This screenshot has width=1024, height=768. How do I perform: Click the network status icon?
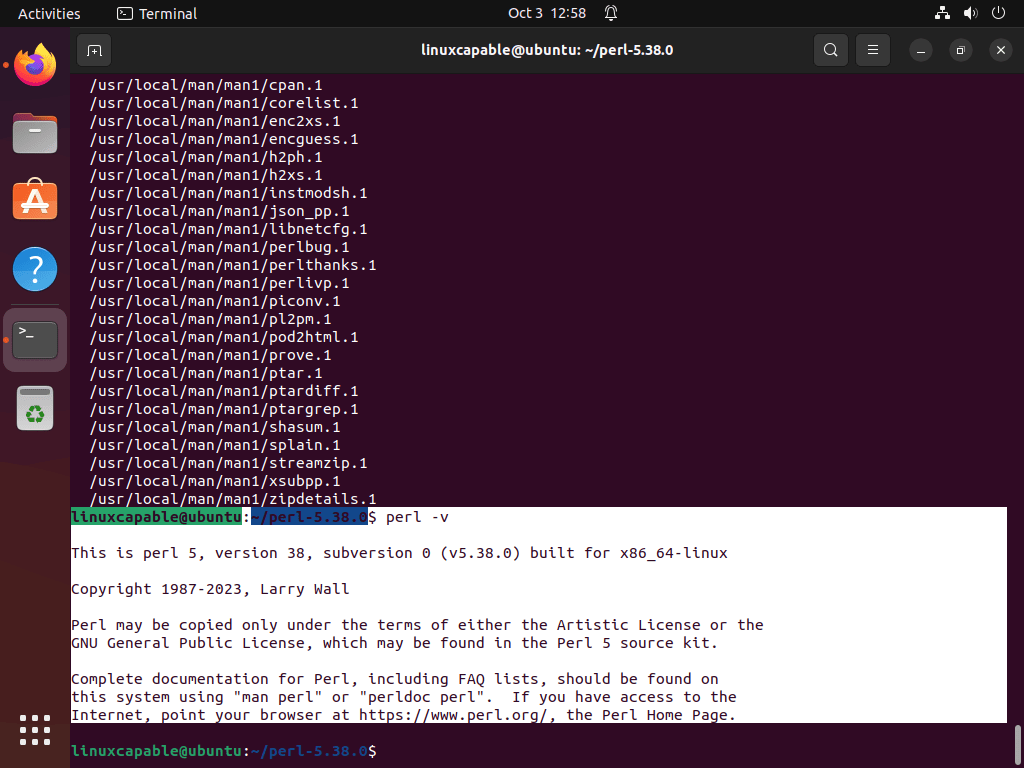[941, 13]
